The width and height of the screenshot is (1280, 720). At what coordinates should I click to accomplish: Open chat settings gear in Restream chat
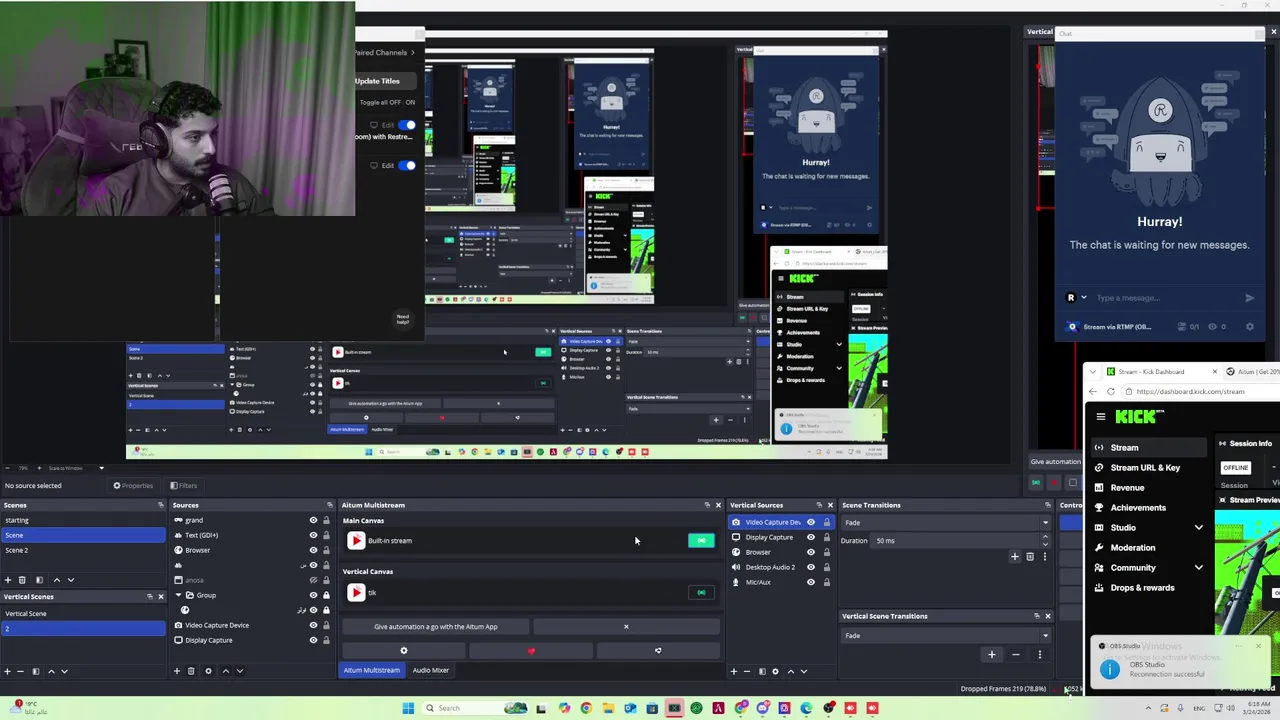click(x=1249, y=327)
